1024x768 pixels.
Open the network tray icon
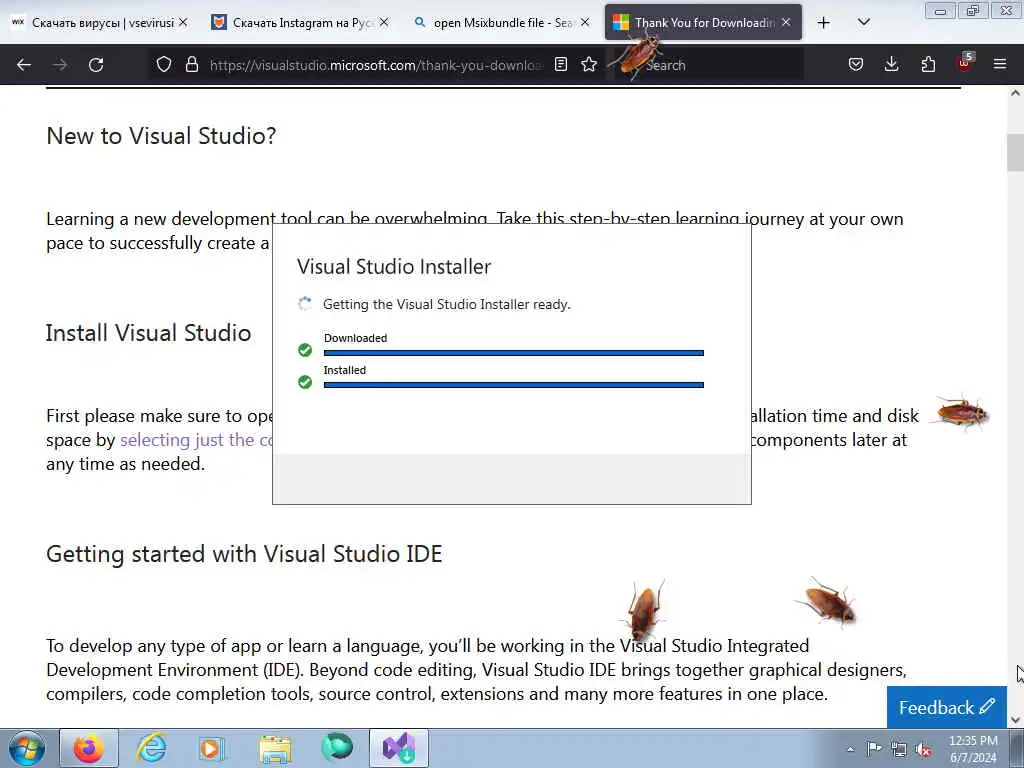click(x=899, y=749)
